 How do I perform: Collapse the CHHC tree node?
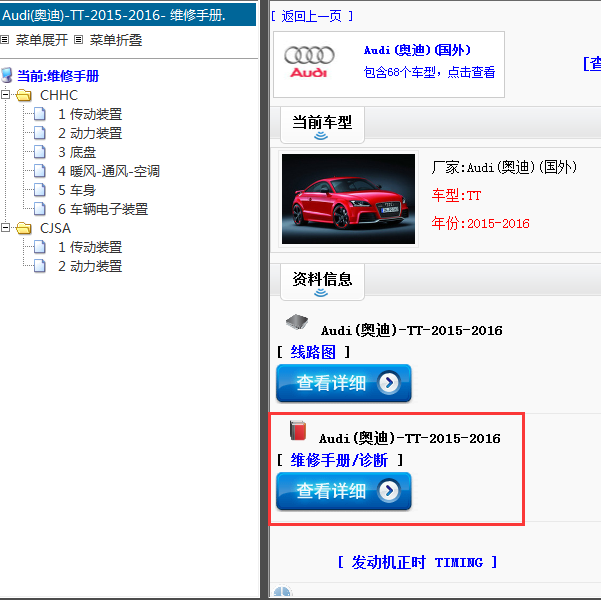click(5, 94)
